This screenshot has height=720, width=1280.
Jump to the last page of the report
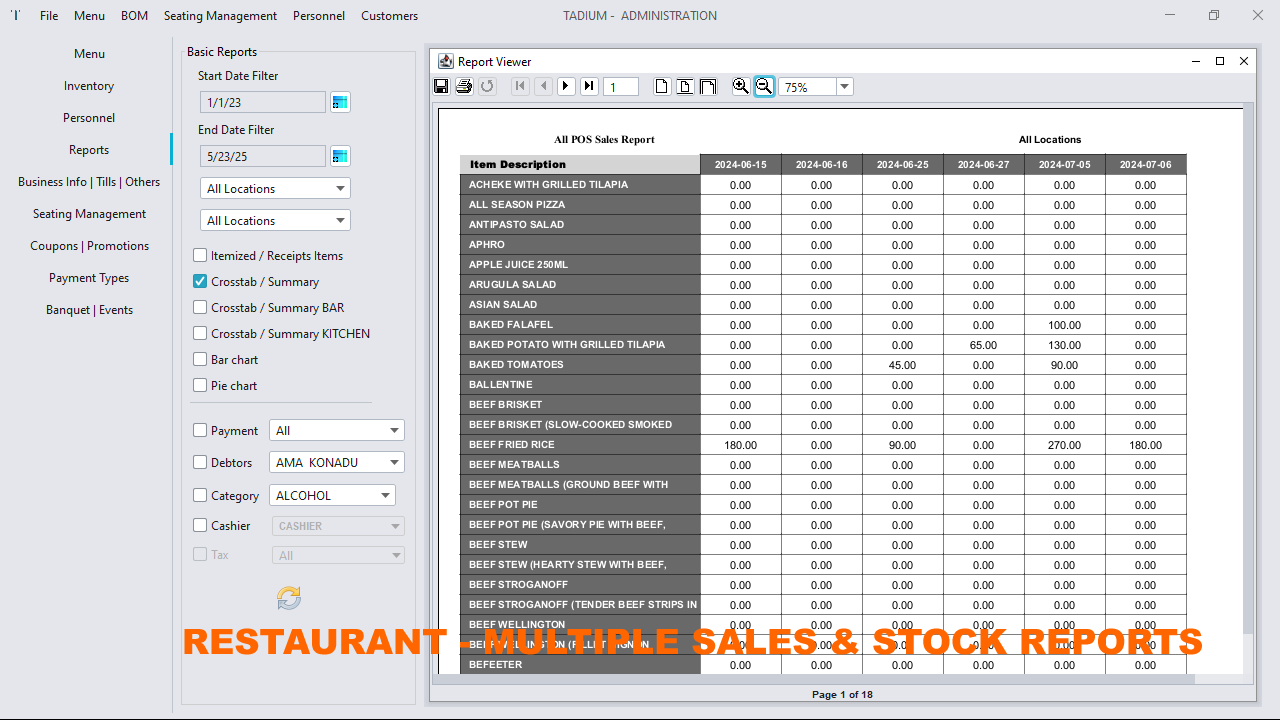click(x=589, y=86)
